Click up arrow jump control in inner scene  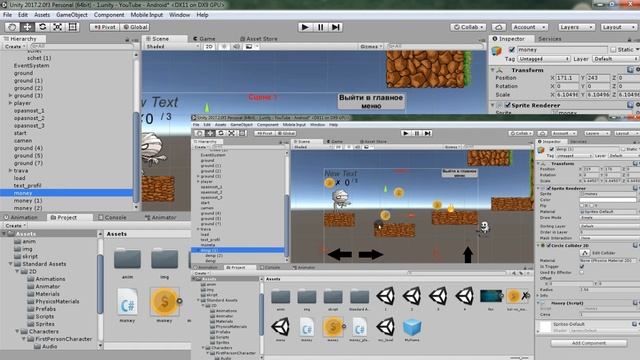pos(468,255)
